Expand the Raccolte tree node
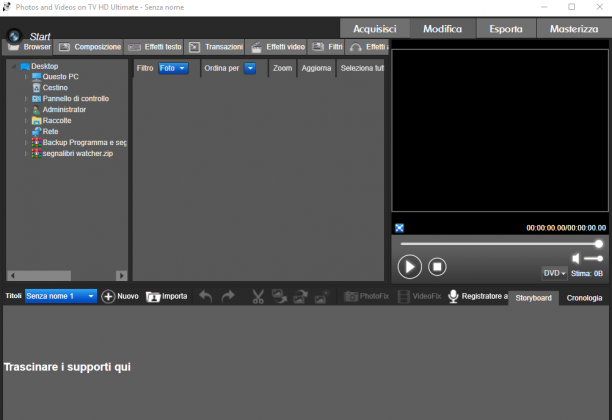 click(26, 121)
